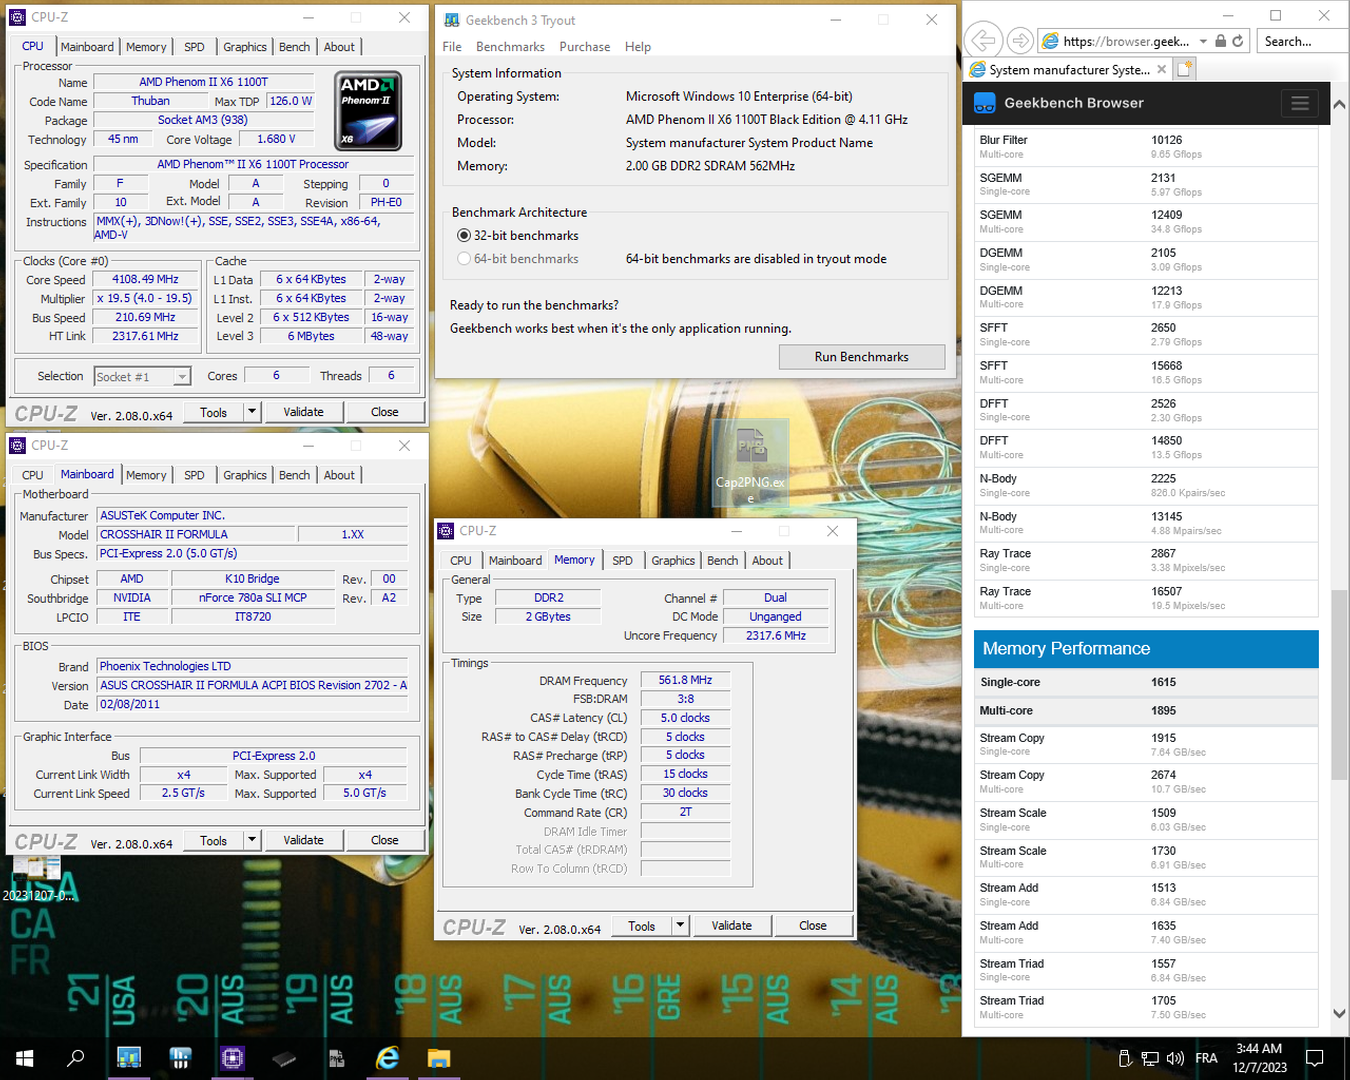Open Internet Explorer from the taskbar
The width and height of the screenshot is (1350, 1080).
(x=387, y=1058)
